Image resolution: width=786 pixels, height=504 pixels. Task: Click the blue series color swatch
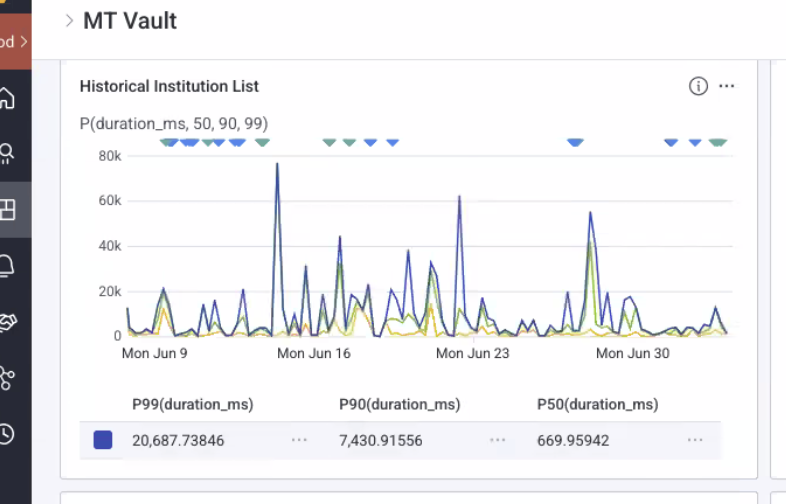pyautogui.click(x=102, y=440)
